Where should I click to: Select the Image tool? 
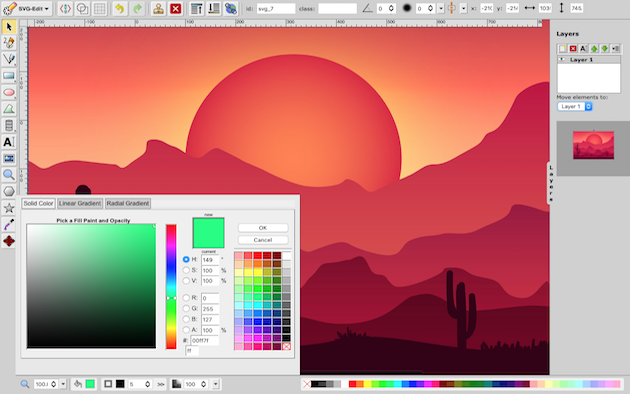[x=9, y=158]
